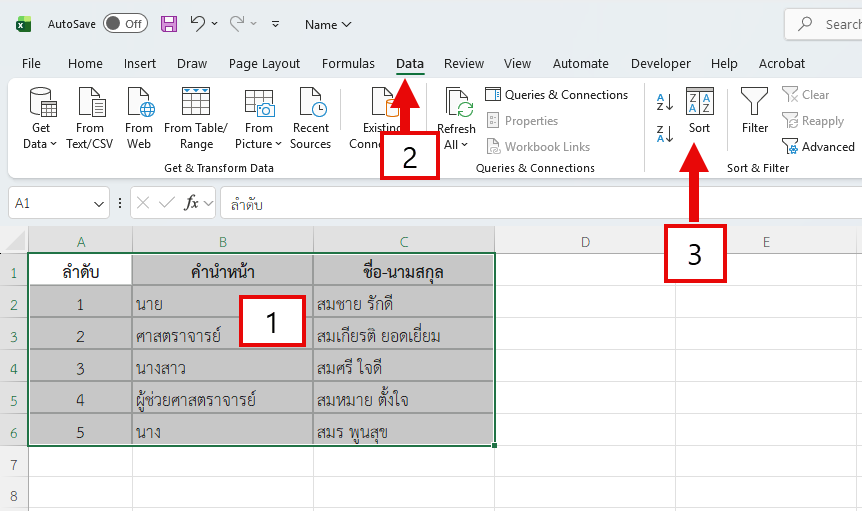Image resolution: width=862 pixels, height=511 pixels.
Task: Switch to the View tab
Action: point(517,64)
